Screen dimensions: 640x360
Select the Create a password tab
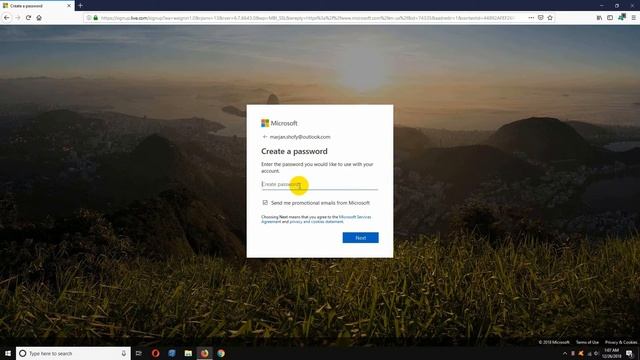click(x=37, y=6)
